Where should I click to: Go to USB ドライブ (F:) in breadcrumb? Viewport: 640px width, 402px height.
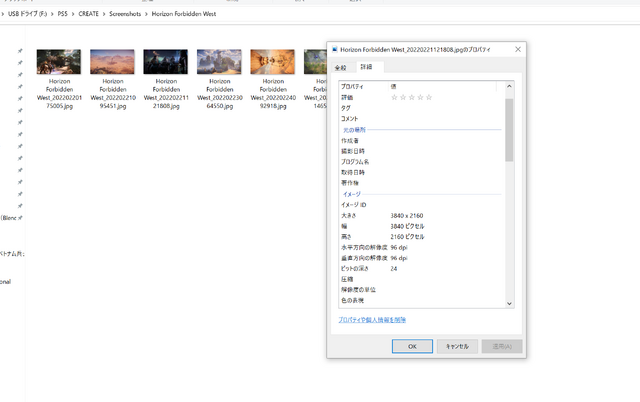(x=27, y=14)
